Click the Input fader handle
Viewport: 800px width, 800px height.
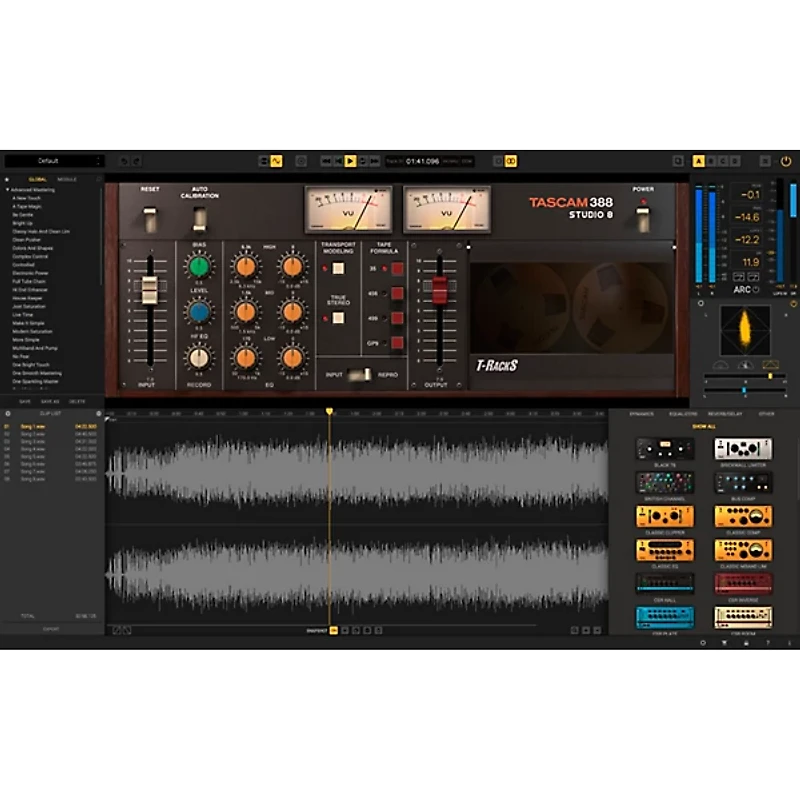coord(149,290)
